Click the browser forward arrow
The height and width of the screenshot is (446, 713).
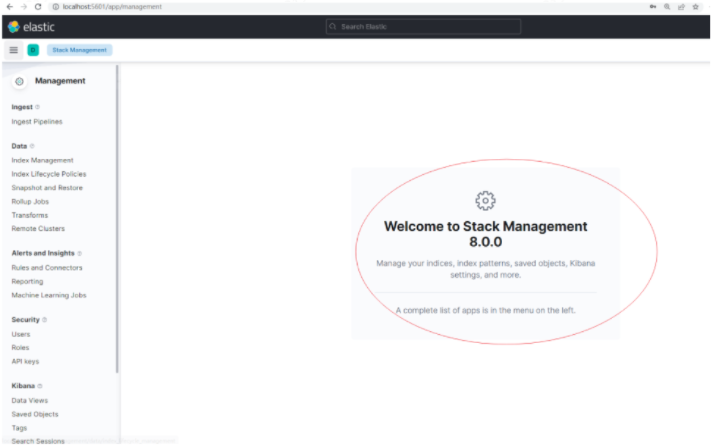coord(24,7)
